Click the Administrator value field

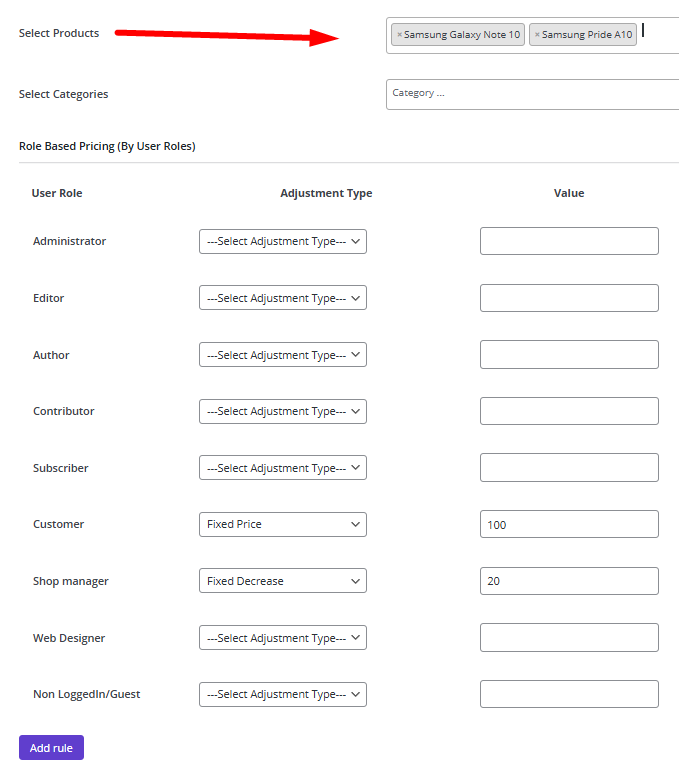tap(569, 241)
